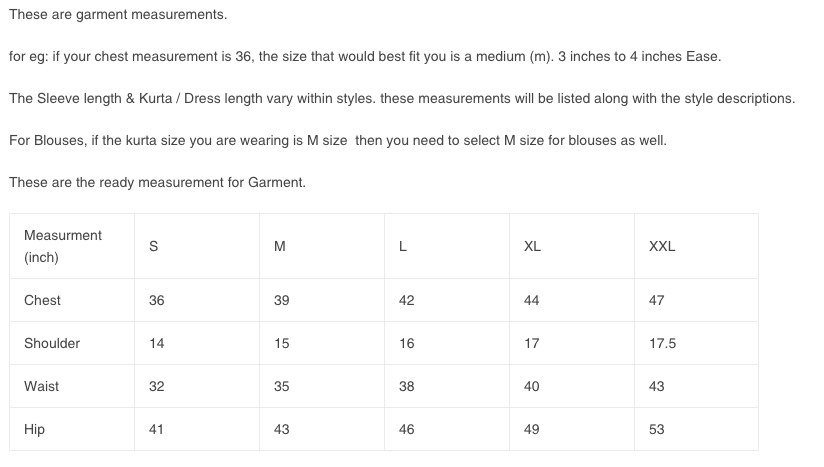Screen dimensions: 824x467
Task: Select the M size column header
Action: [280, 246]
